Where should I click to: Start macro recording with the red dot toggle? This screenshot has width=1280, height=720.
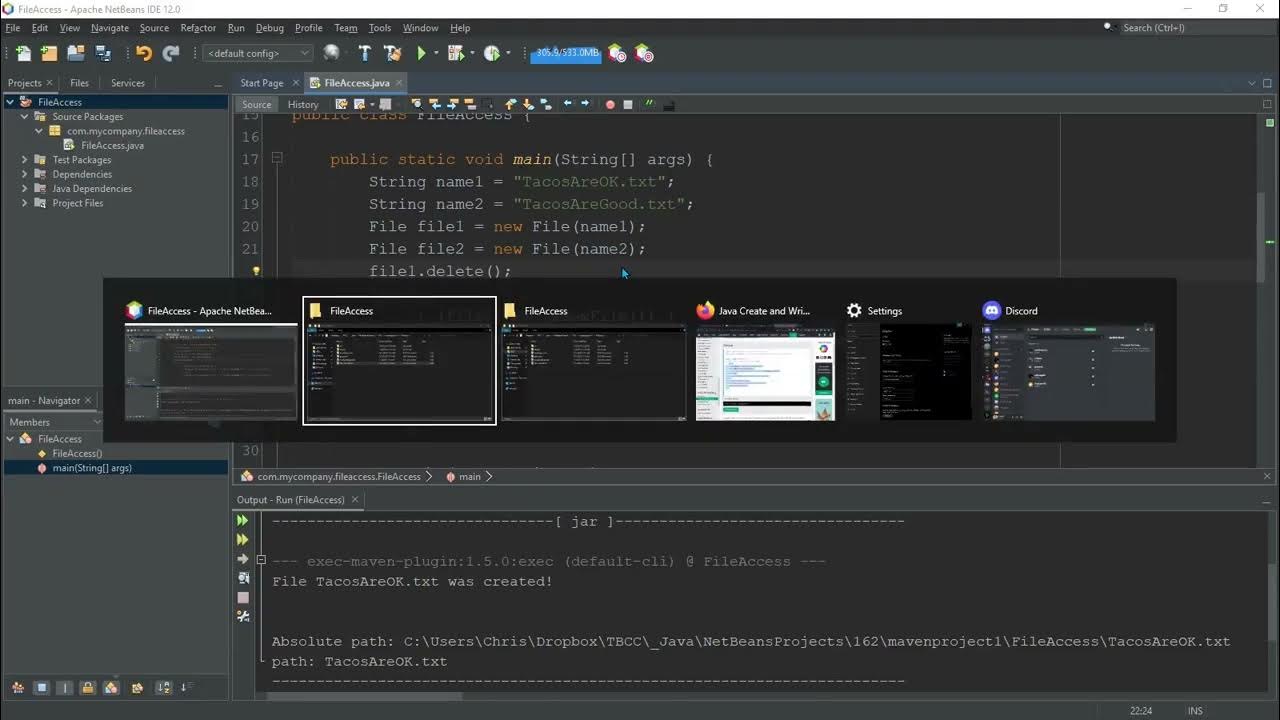[x=610, y=104]
